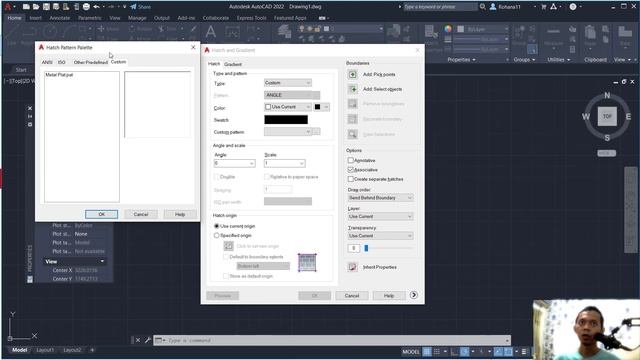Click the Save icon in Quick Access toolbar

pyautogui.click(x=46, y=7)
